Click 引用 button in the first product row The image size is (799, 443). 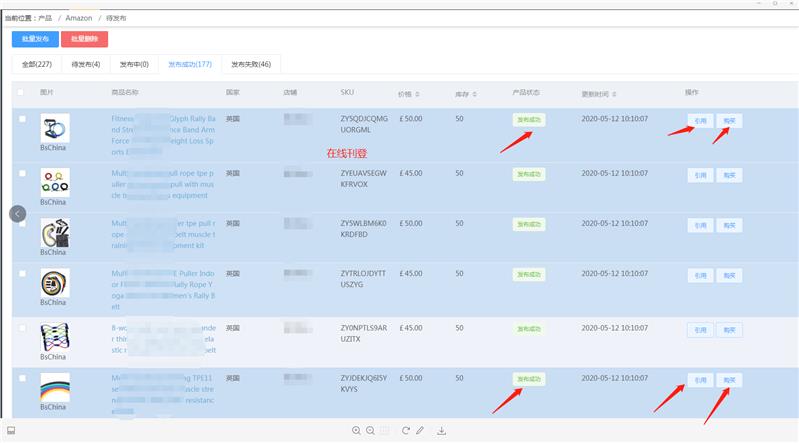tap(700, 120)
